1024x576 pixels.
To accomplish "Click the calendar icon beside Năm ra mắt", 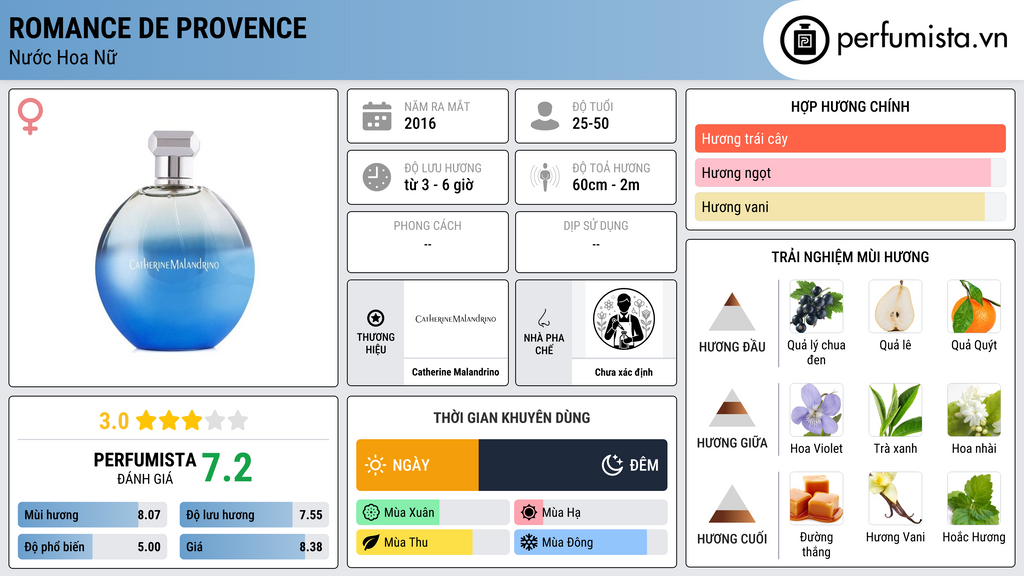I will pos(377,116).
